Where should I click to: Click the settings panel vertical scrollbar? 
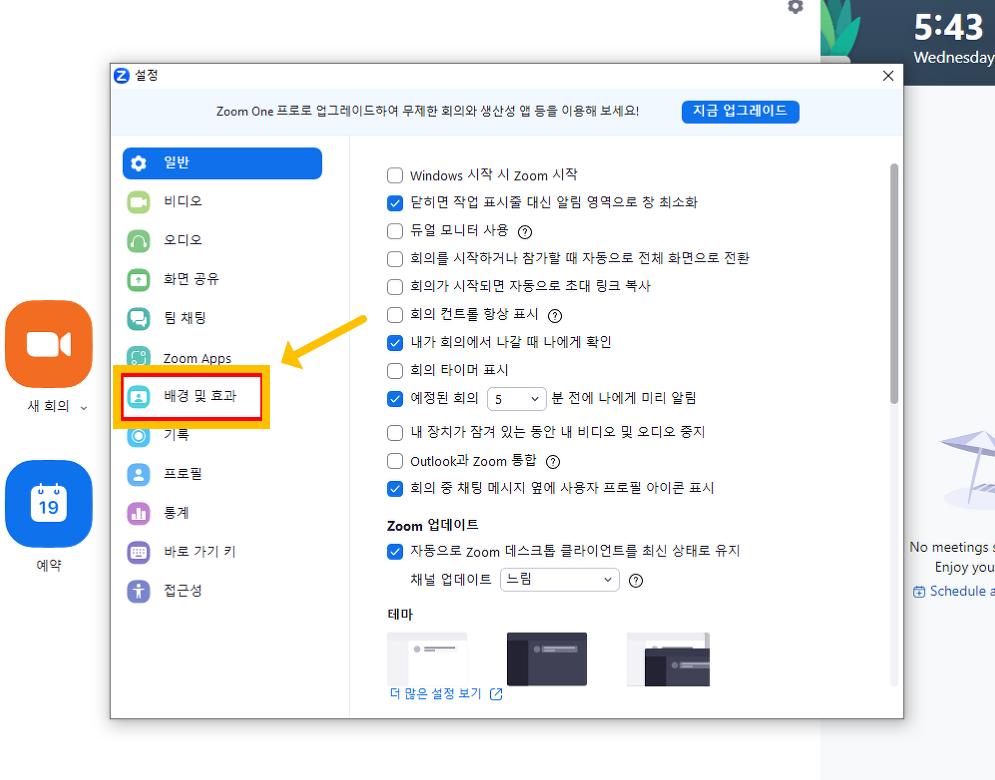tap(893, 284)
